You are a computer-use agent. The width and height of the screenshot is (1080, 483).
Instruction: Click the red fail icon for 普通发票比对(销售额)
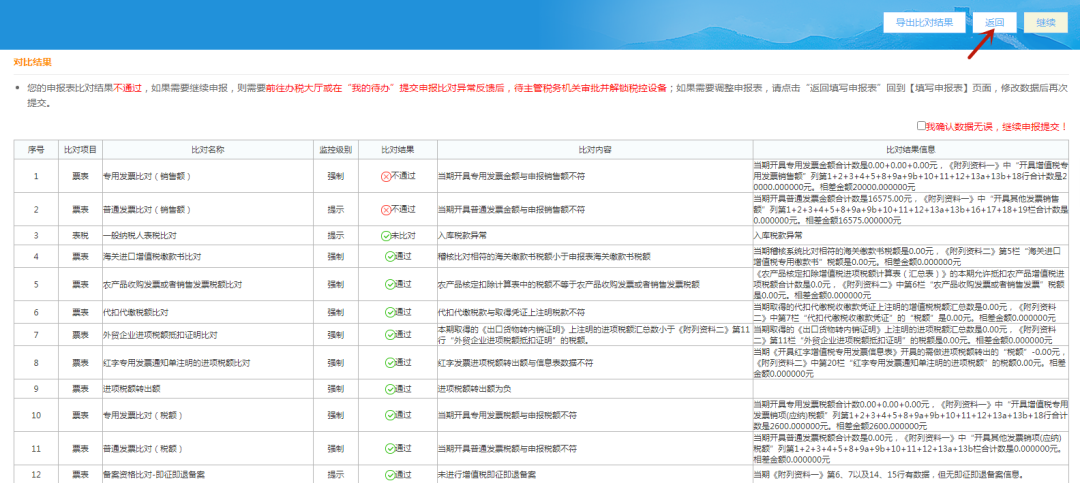click(x=386, y=209)
